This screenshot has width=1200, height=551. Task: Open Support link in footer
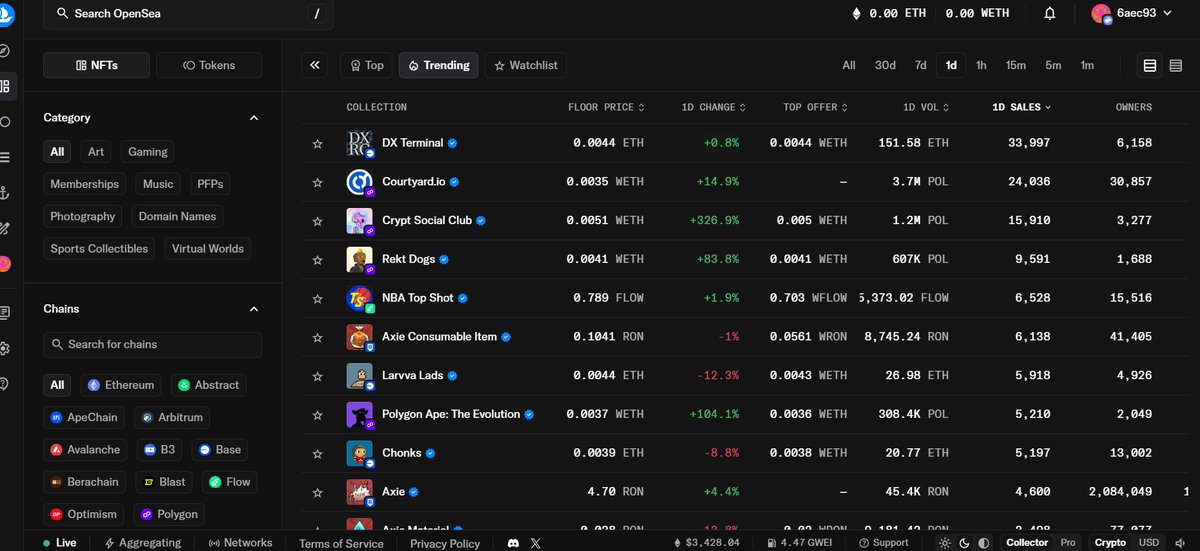click(x=882, y=543)
